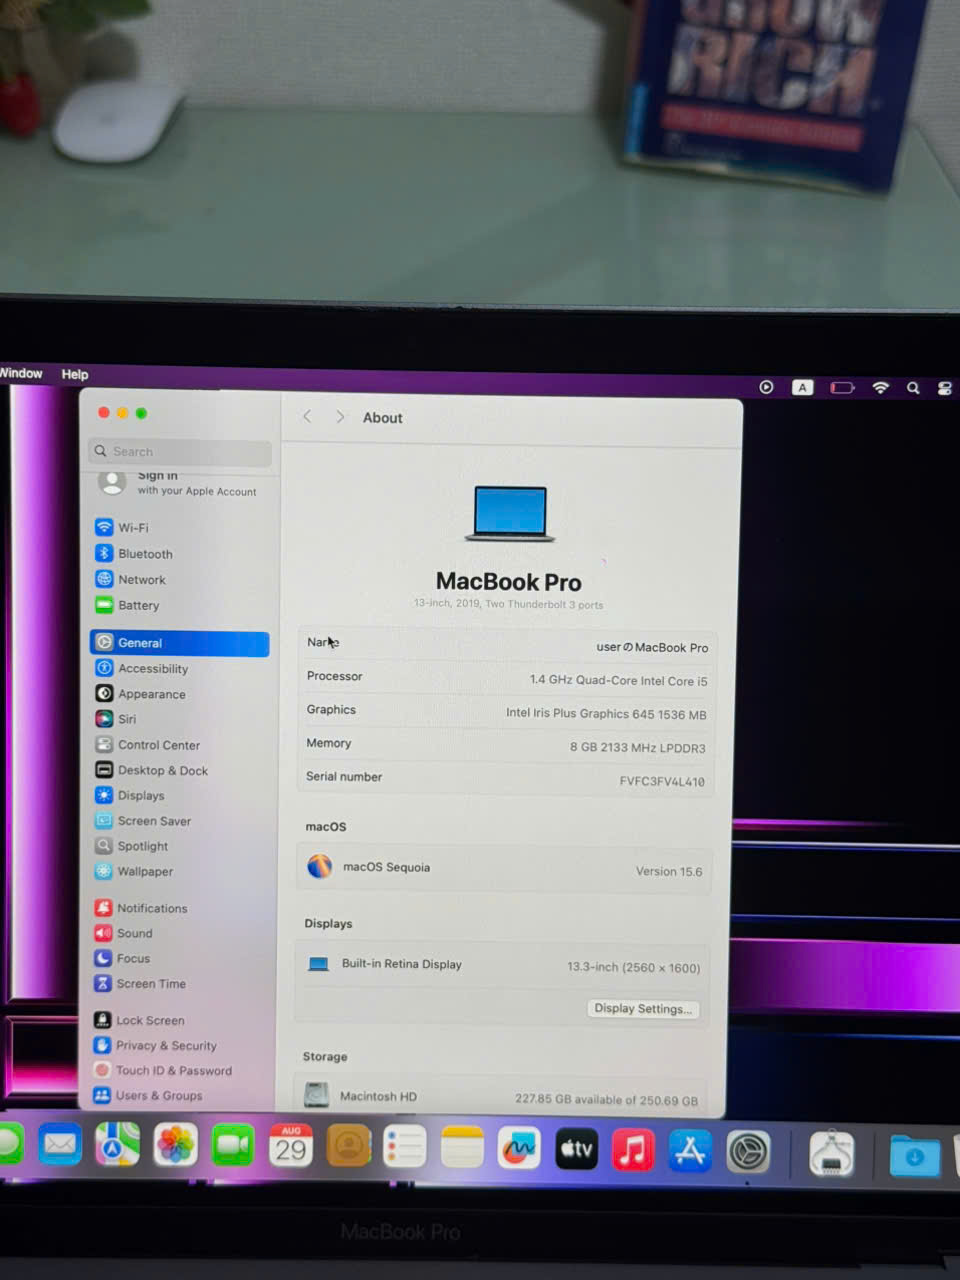
Task: Select the processor value "1.4 GHz Quad-Core Intel Core i5"
Action: pos(618,680)
